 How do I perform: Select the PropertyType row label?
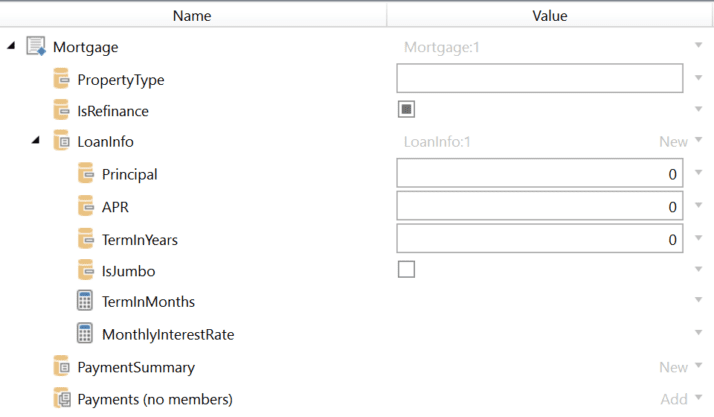pos(121,80)
